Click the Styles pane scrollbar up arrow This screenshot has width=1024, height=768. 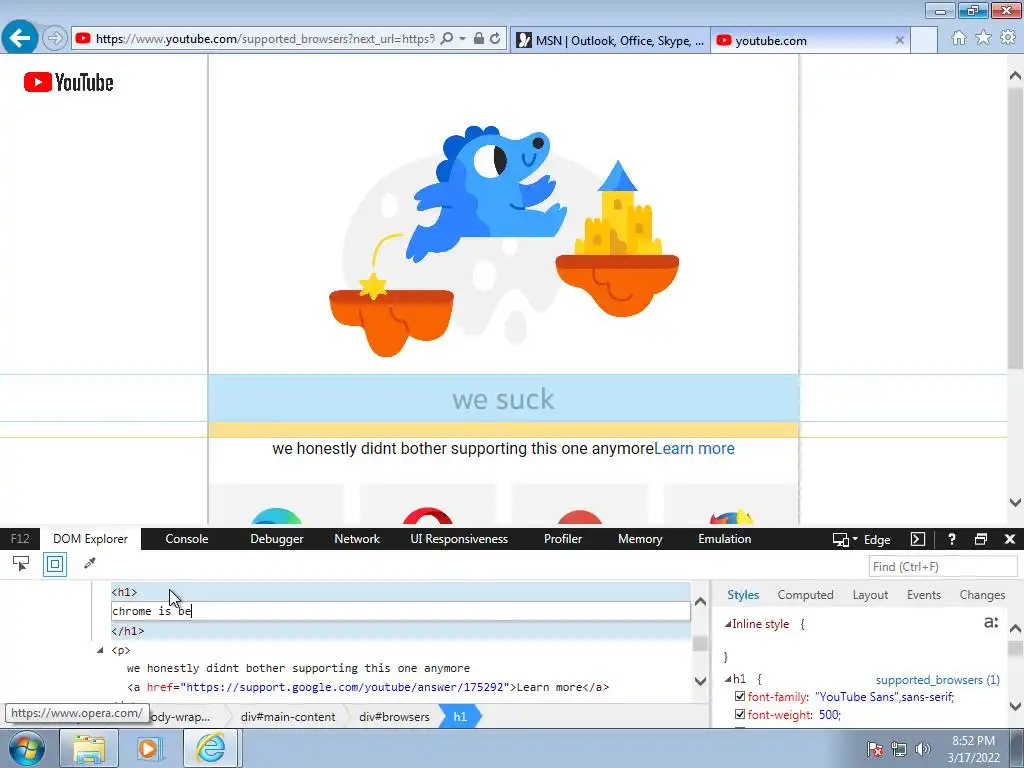click(x=1015, y=629)
